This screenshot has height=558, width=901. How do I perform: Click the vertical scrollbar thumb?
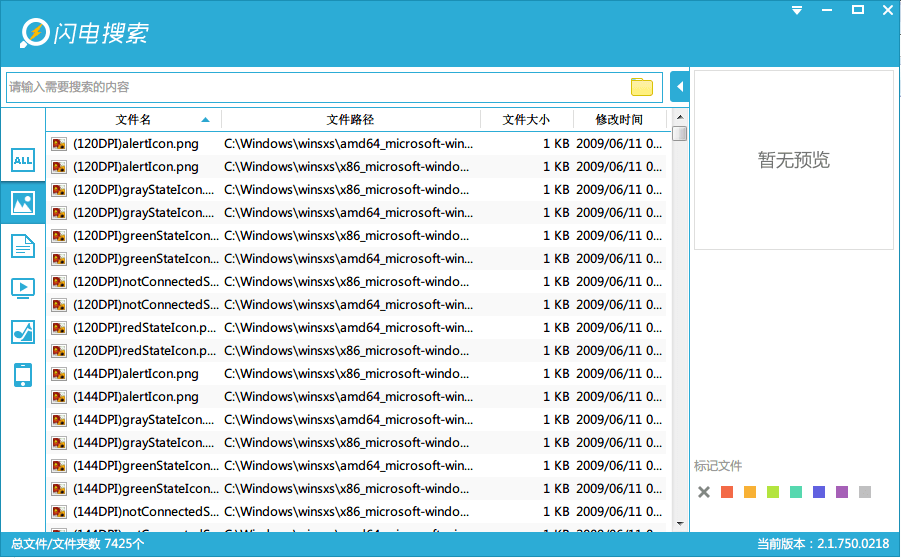[x=680, y=133]
